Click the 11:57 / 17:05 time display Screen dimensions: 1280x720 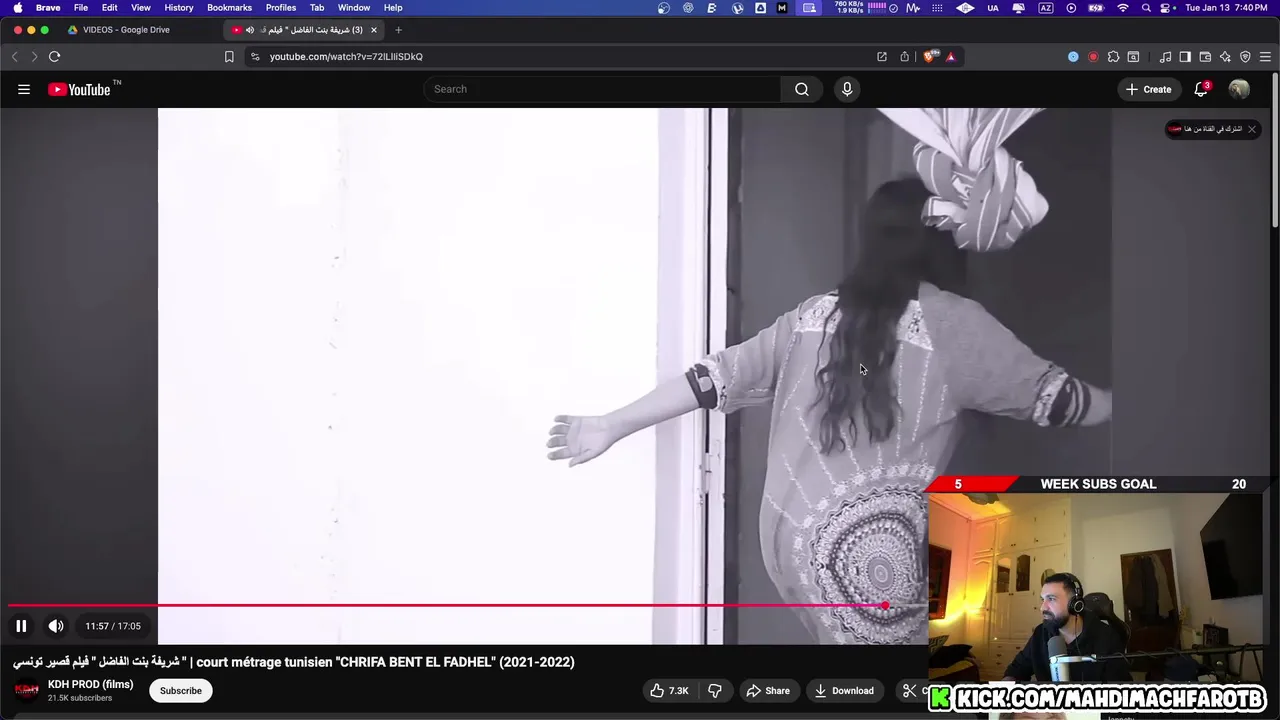tap(113, 626)
